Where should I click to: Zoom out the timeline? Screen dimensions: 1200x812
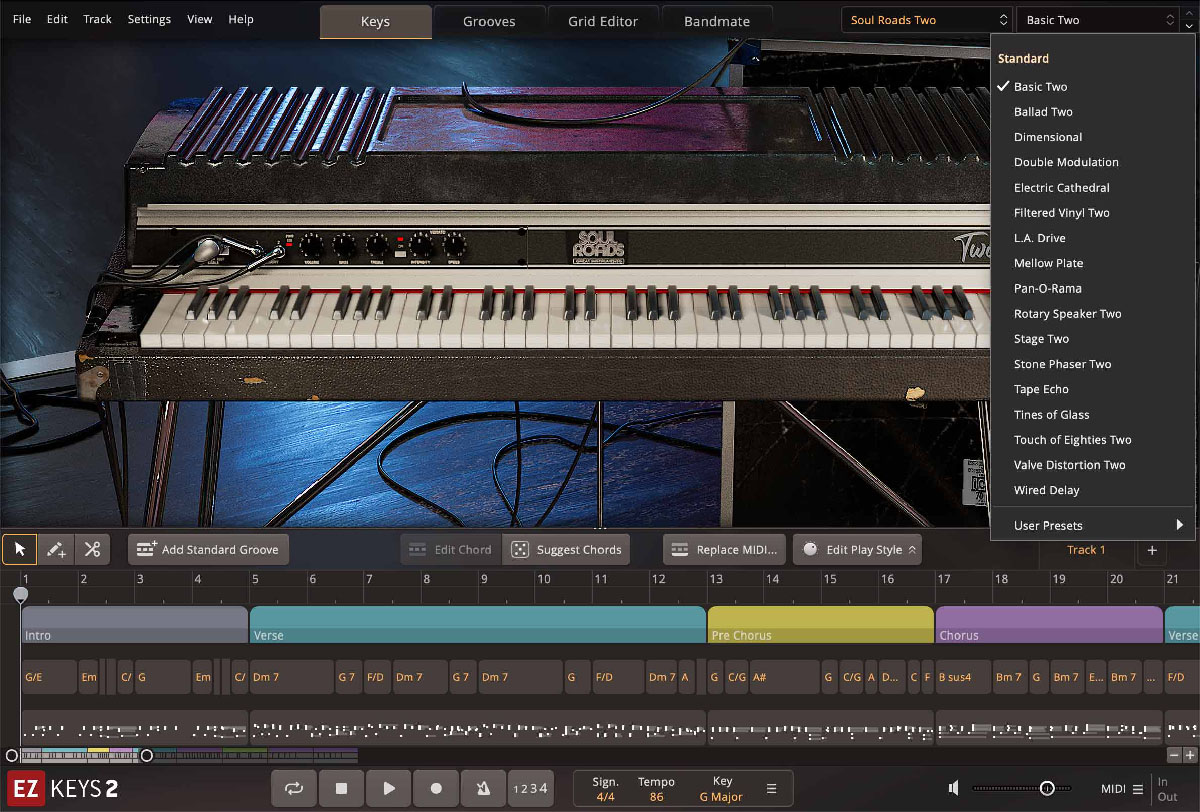tap(1174, 756)
